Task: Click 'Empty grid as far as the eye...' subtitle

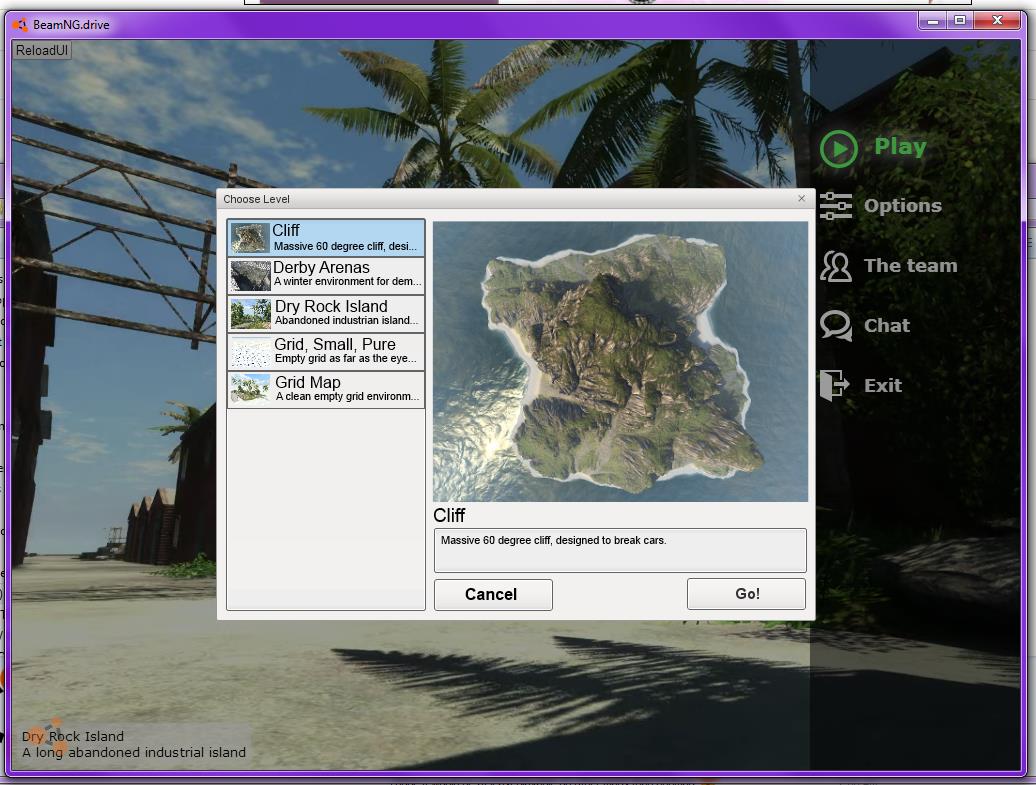Action: click(346, 358)
